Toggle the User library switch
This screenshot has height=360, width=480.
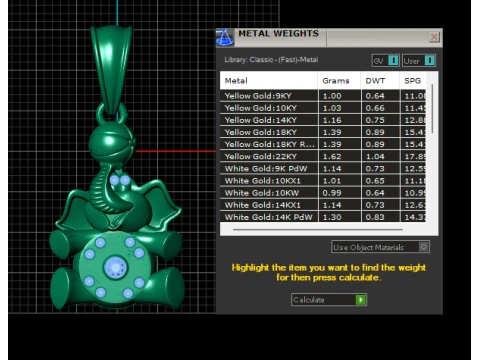(430, 61)
